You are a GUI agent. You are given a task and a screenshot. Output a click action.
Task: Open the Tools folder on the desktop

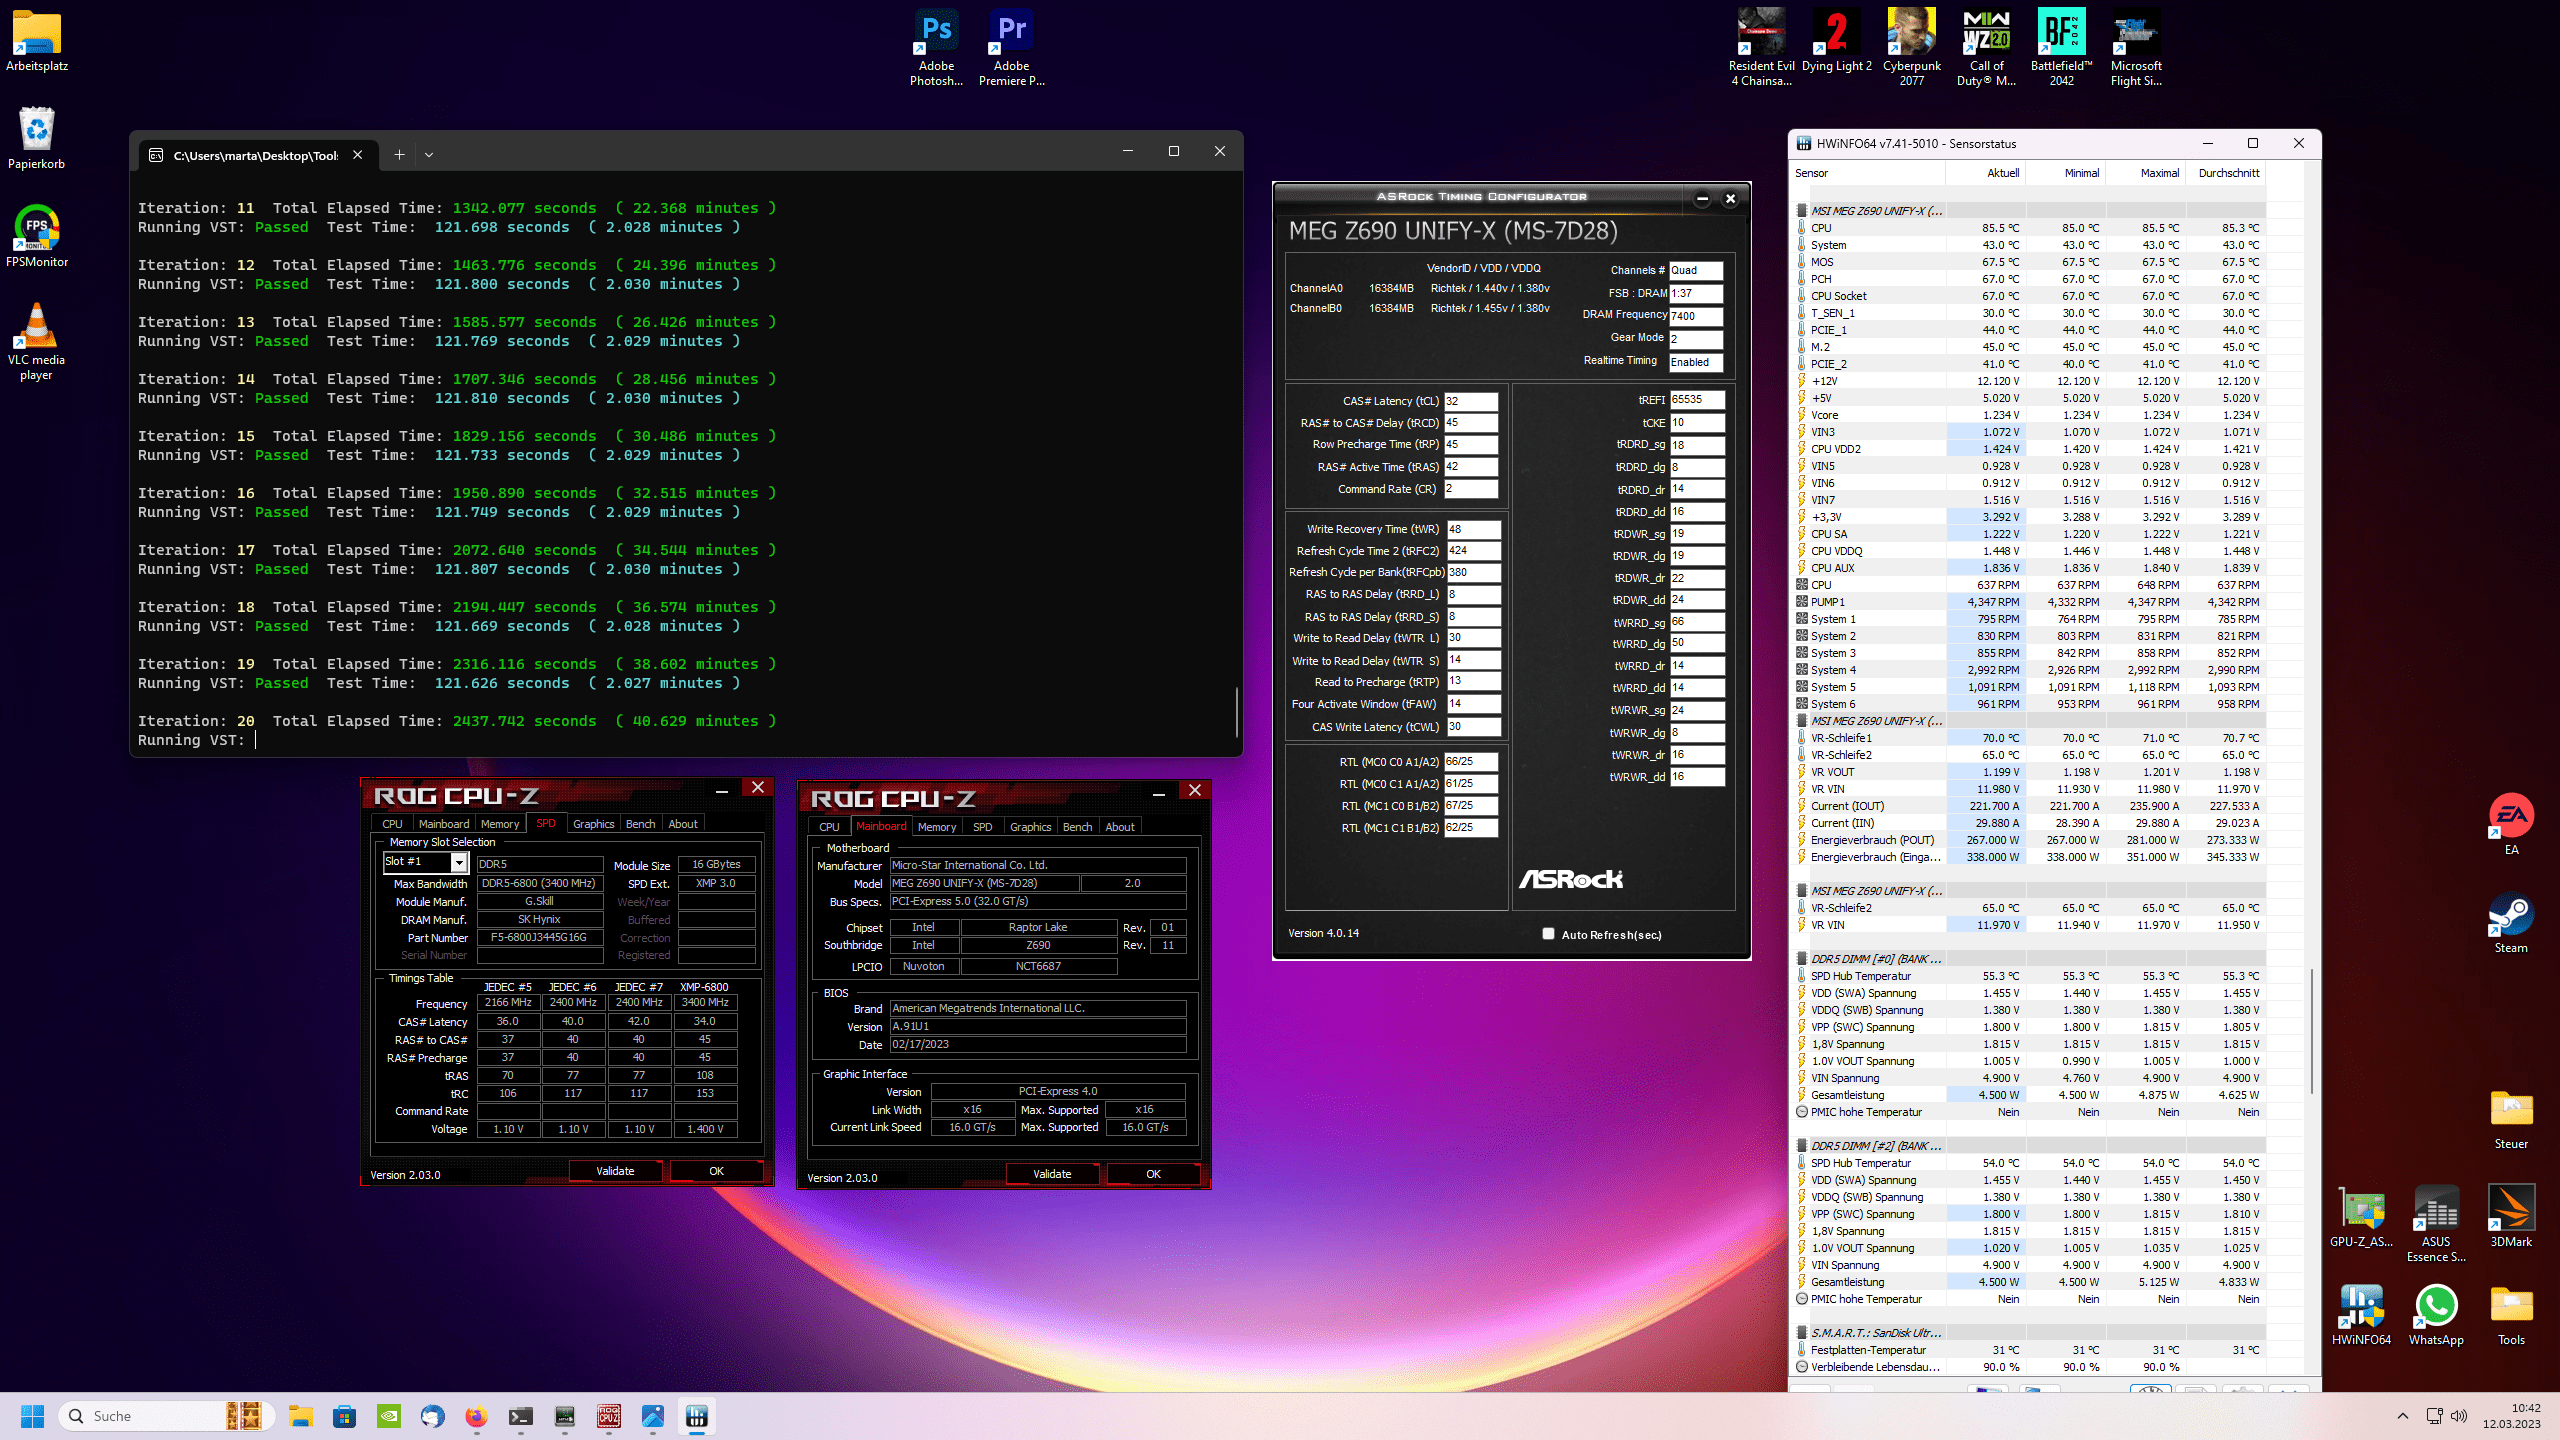[x=2511, y=1314]
